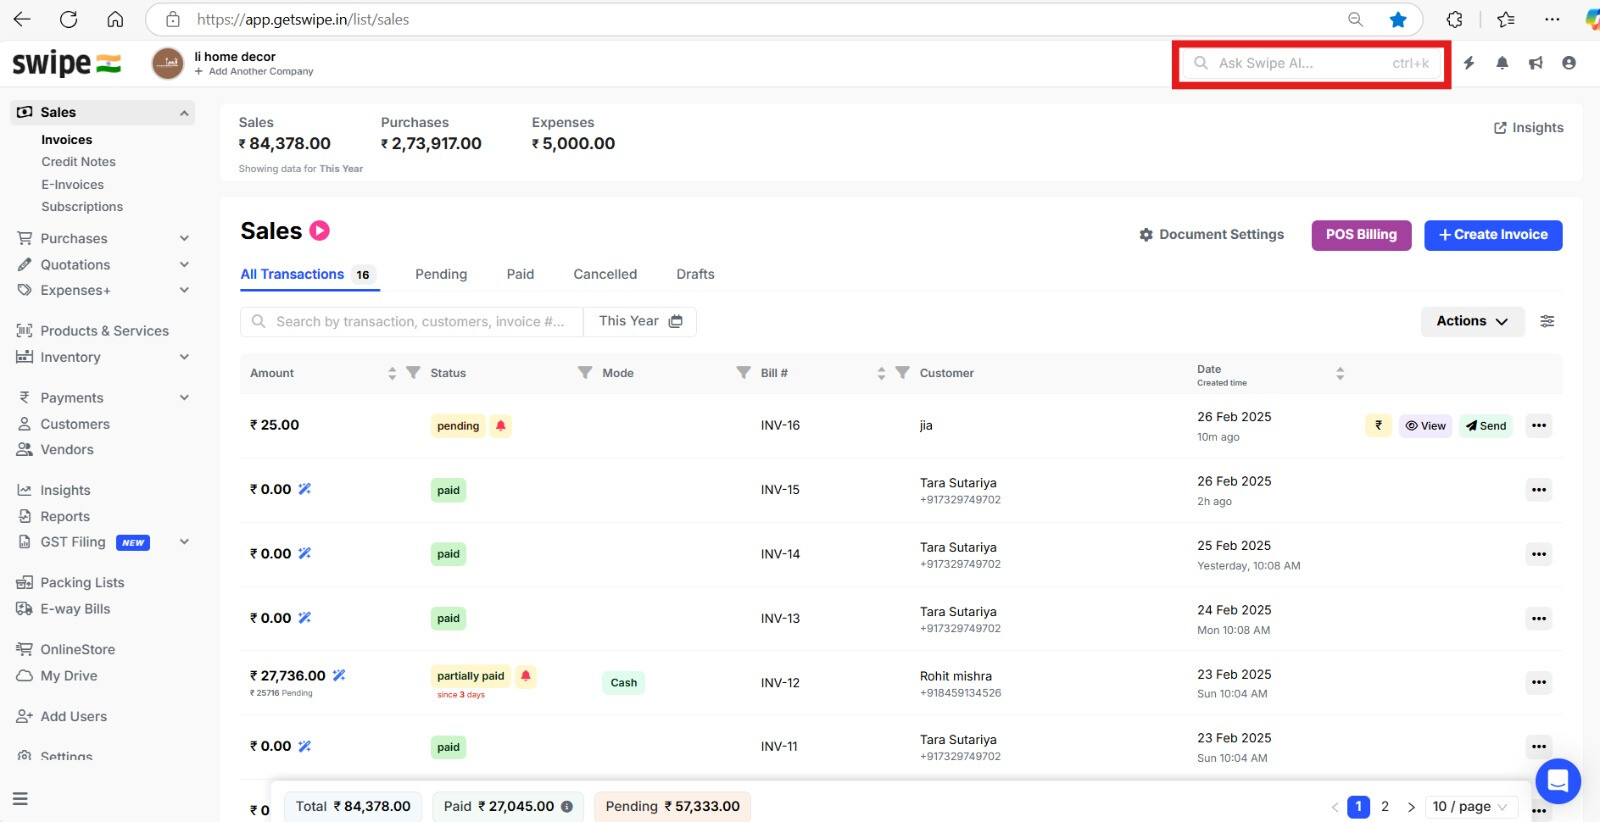Click the Create Invoice button
The width and height of the screenshot is (1600, 822).
click(1493, 235)
